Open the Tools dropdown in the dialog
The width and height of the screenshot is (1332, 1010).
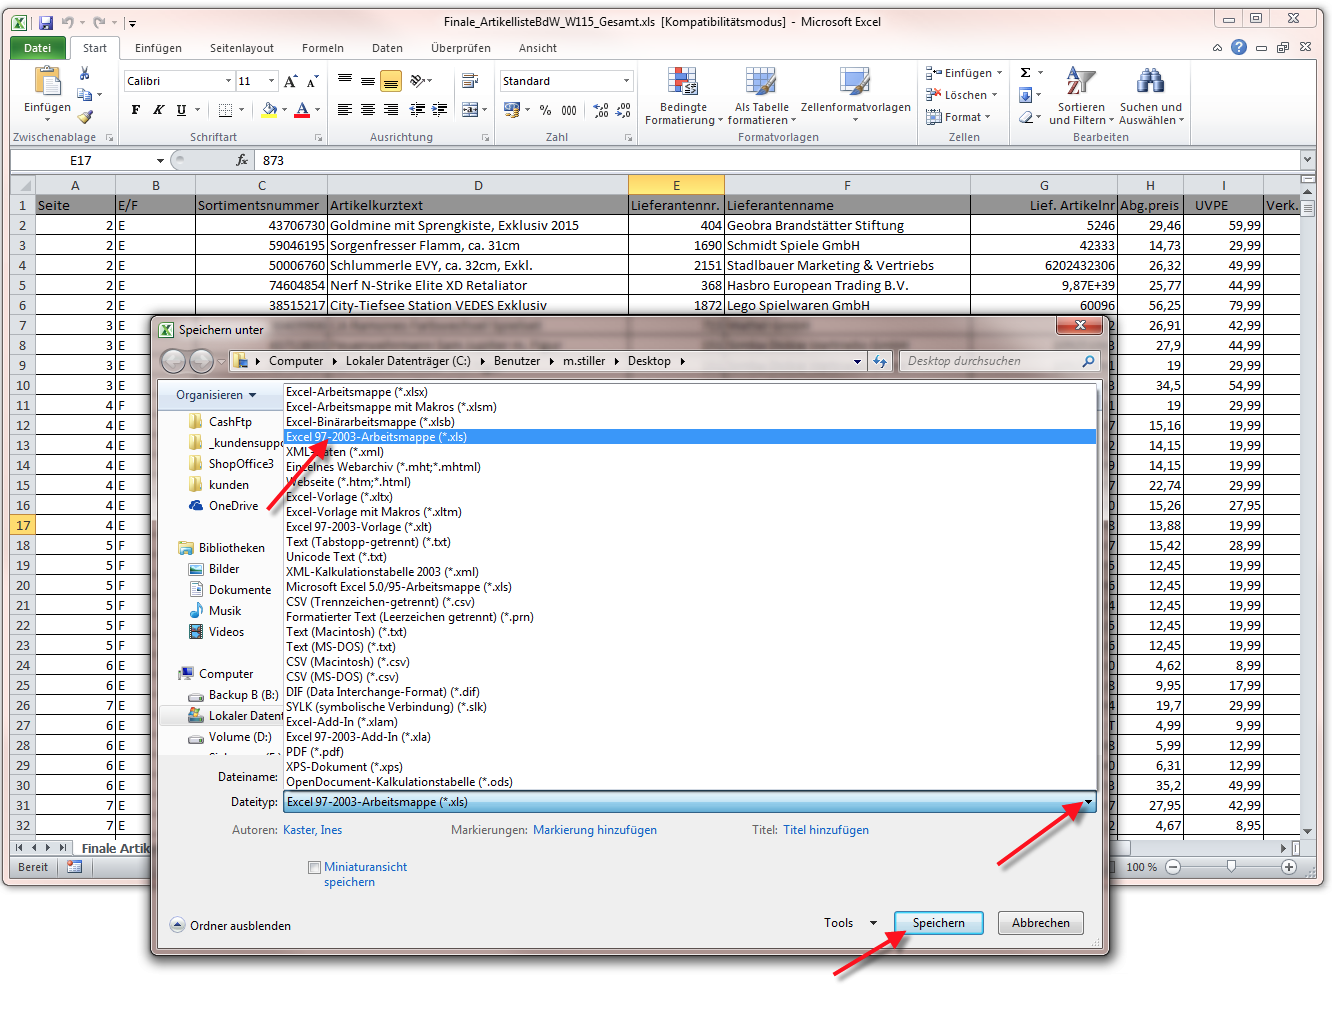pyautogui.click(x=850, y=923)
